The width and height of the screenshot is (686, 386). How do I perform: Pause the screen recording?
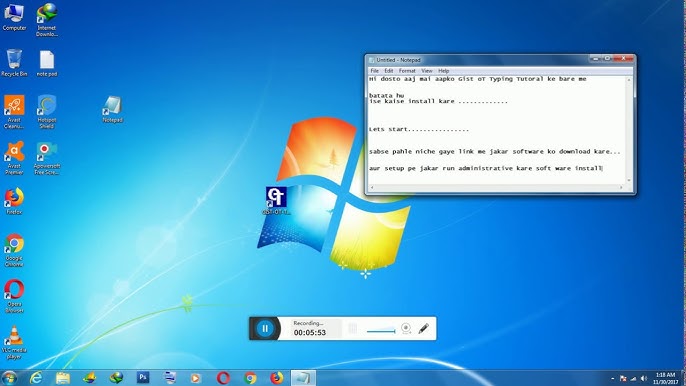click(x=265, y=328)
